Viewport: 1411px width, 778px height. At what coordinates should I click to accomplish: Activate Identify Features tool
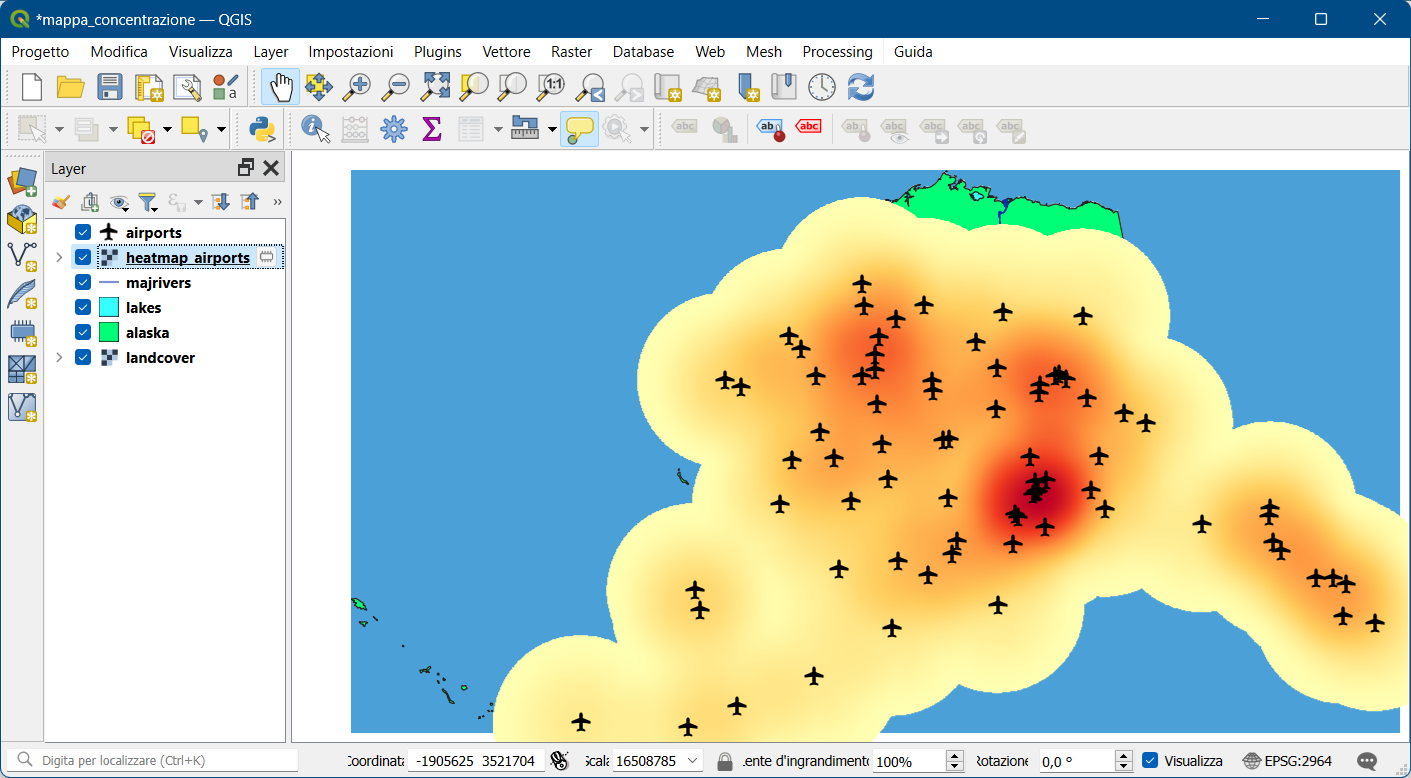(x=316, y=128)
